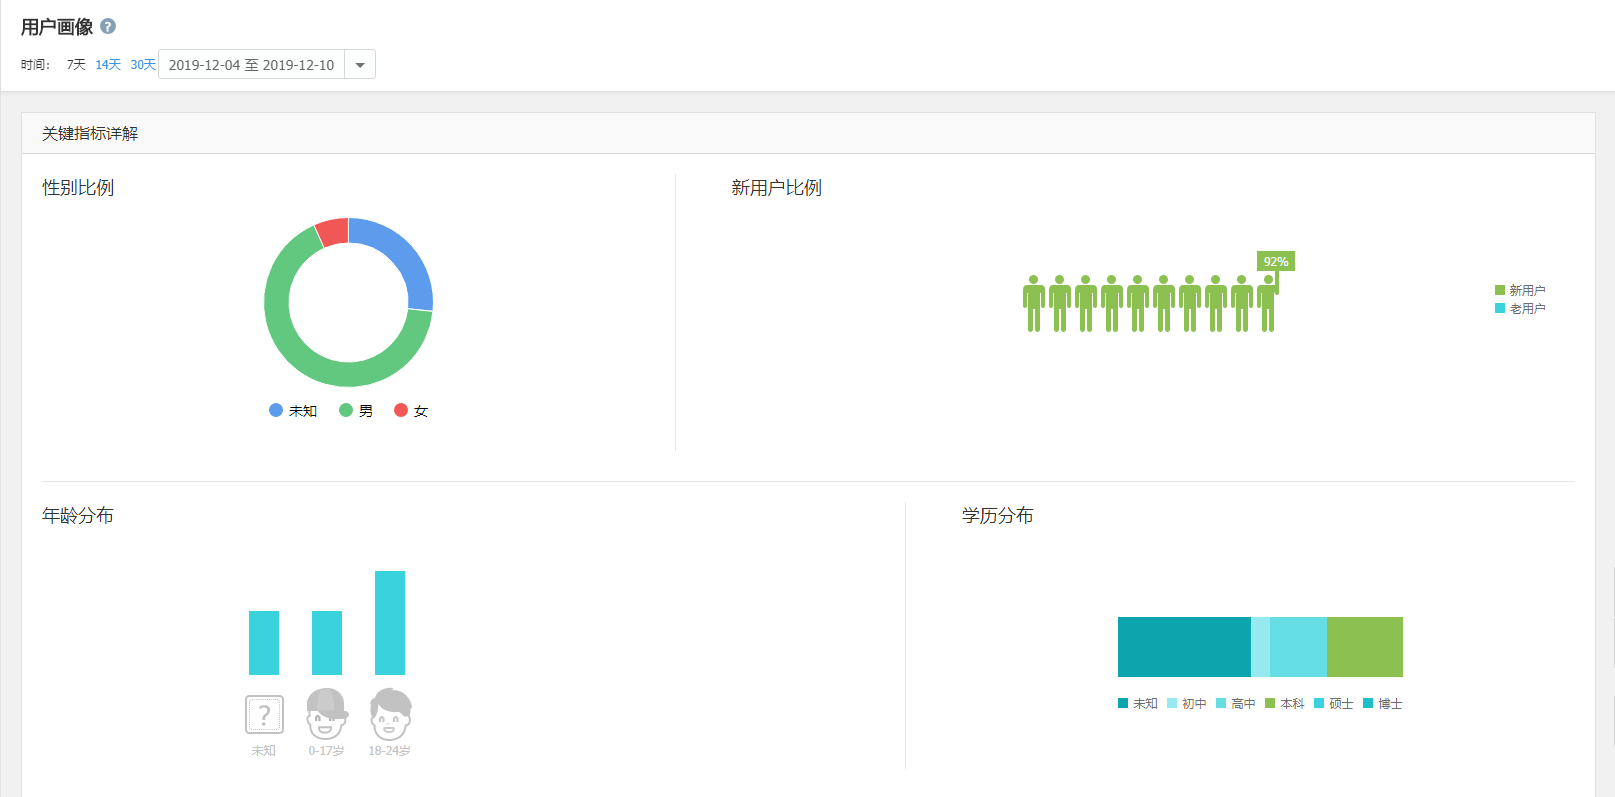Toggle the 博士 education legend item
1615x797 pixels.
pos(1383,704)
